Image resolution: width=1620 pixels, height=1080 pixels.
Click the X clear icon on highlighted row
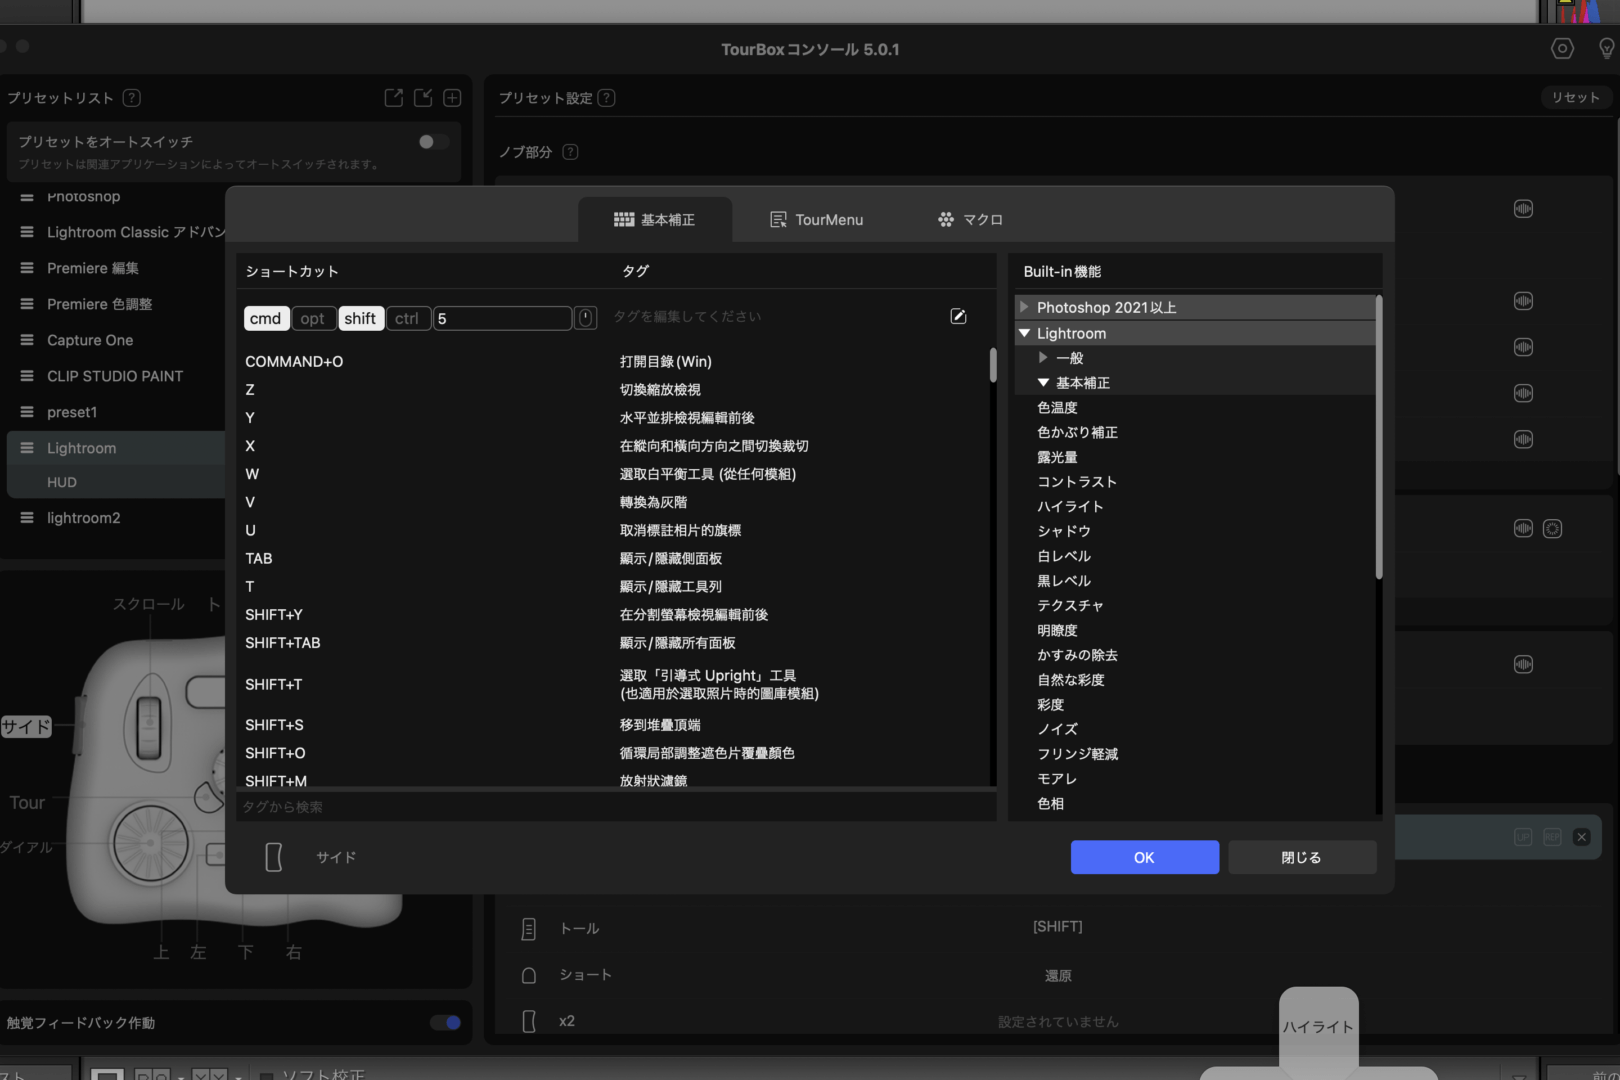[1581, 837]
